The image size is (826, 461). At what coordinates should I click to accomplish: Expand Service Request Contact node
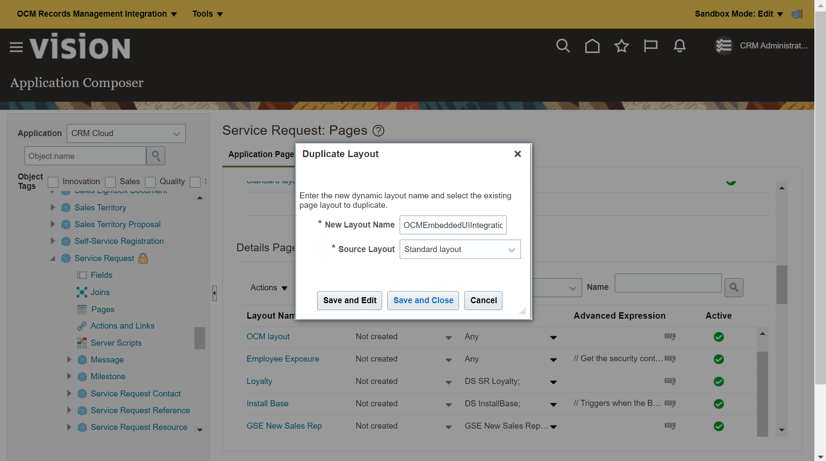[69, 394]
